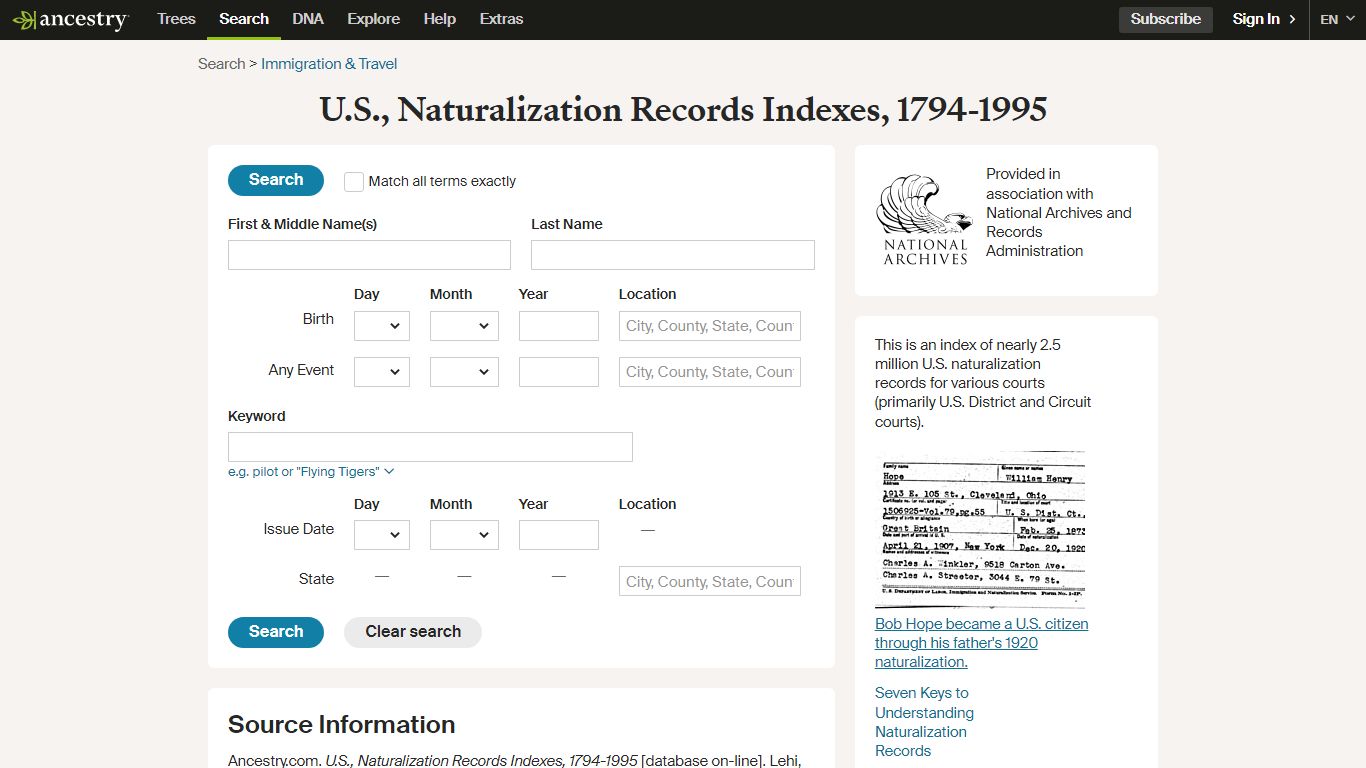This screenshot has width=1366, height=768.
Task: Go to Immigration & Travel breadcrumb
Action: point(329,64)
